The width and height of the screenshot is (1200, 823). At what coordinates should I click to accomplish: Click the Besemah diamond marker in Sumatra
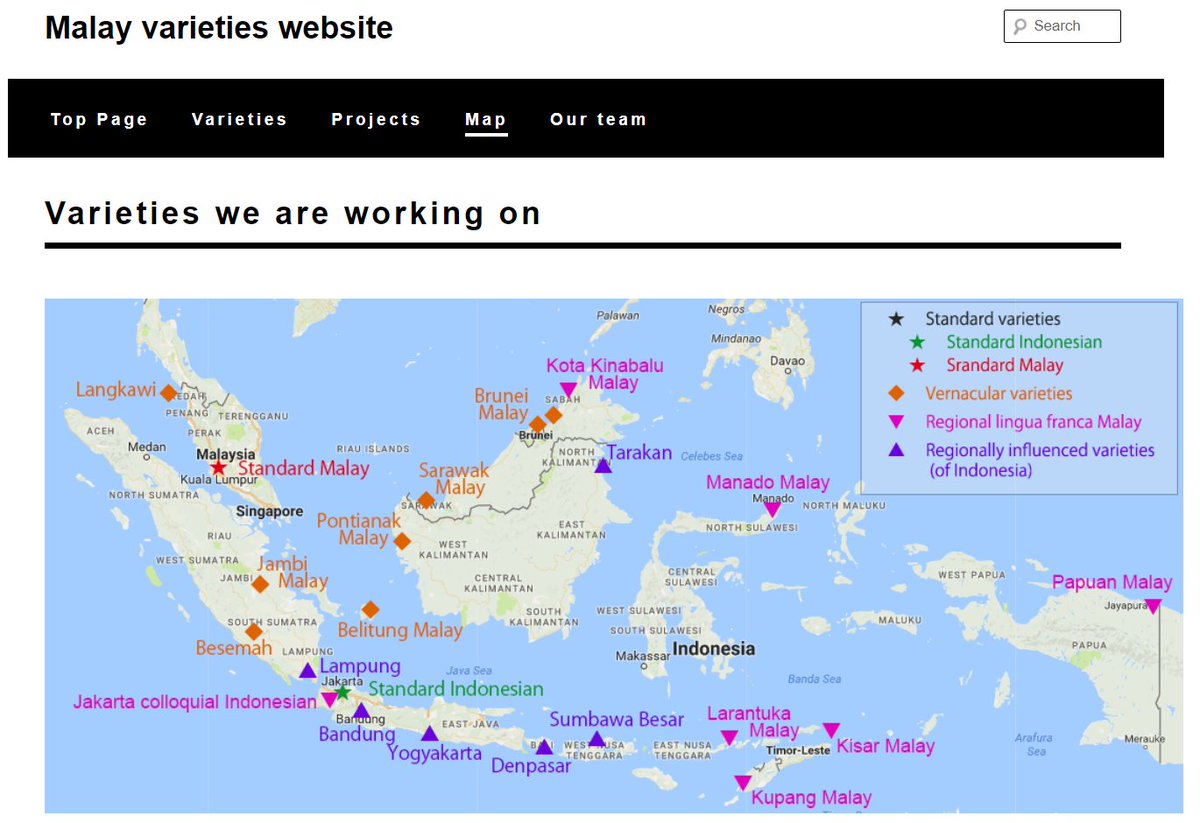pyautogui.click(x=254, y=632)
